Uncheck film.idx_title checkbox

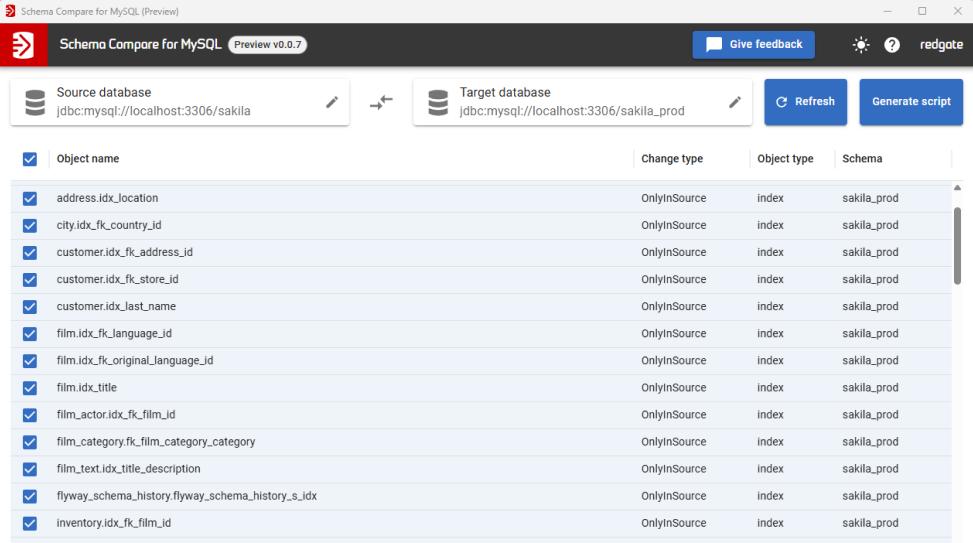tap(30, 388)
